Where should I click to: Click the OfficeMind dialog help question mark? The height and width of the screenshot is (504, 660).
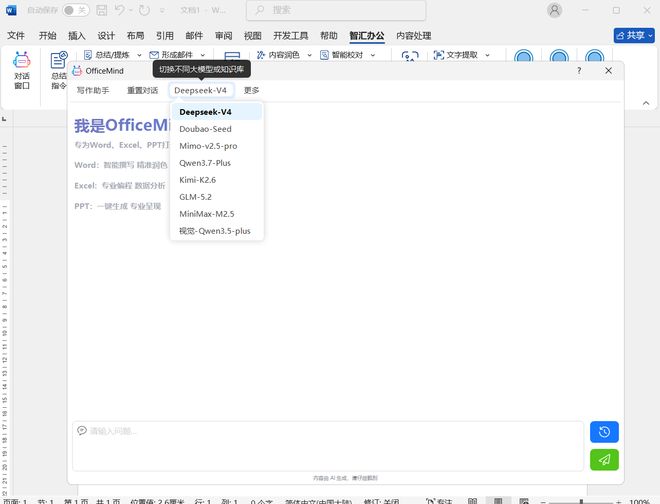[579, 70]
